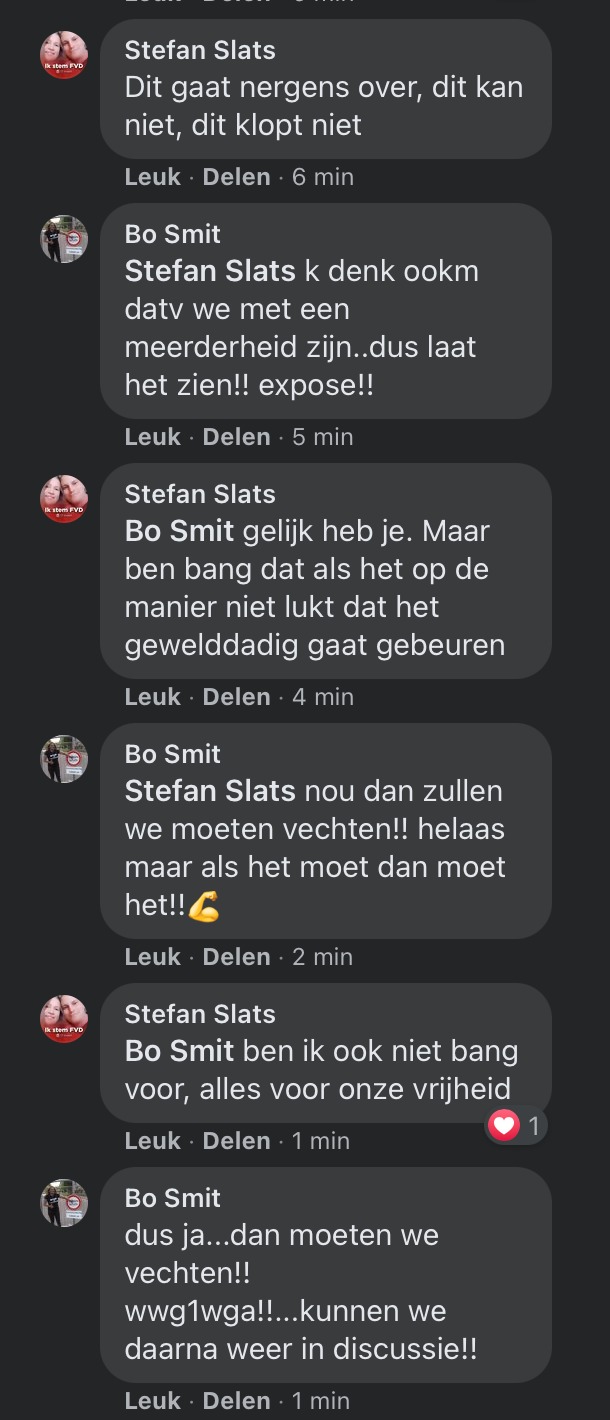Open the Bo Smit mention before 'ben ik ook niet bang'
This screenshot has width=610, height=1420.
click(x=179, y=1051)
